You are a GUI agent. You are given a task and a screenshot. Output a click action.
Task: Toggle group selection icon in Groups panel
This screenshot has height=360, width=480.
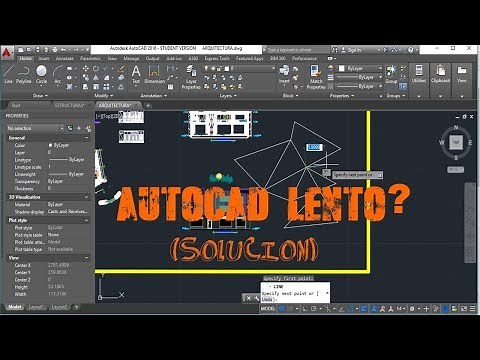pyautogui.click(x=403, y=87)
